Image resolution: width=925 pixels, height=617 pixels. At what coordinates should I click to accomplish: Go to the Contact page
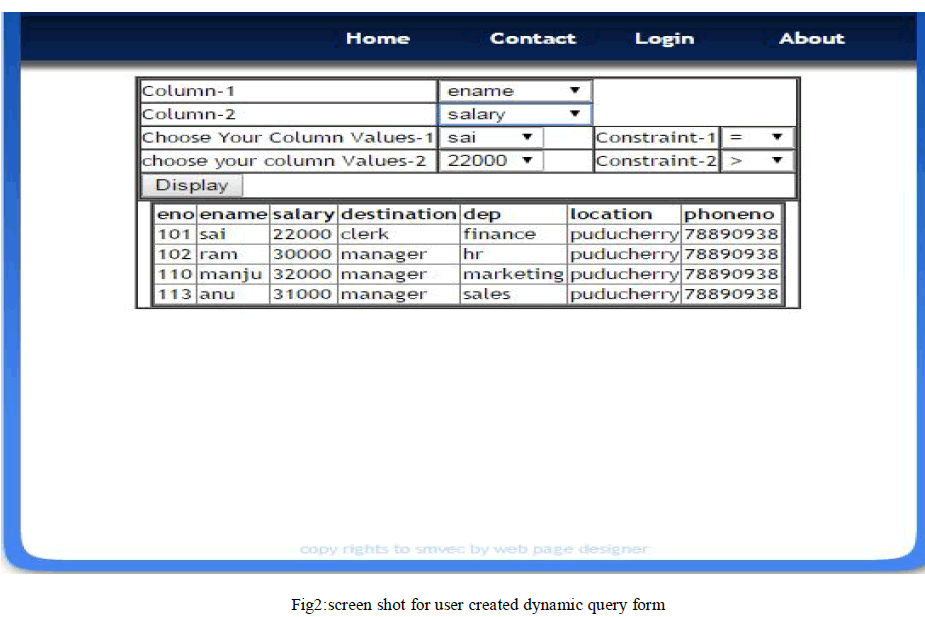pos(532,38)
